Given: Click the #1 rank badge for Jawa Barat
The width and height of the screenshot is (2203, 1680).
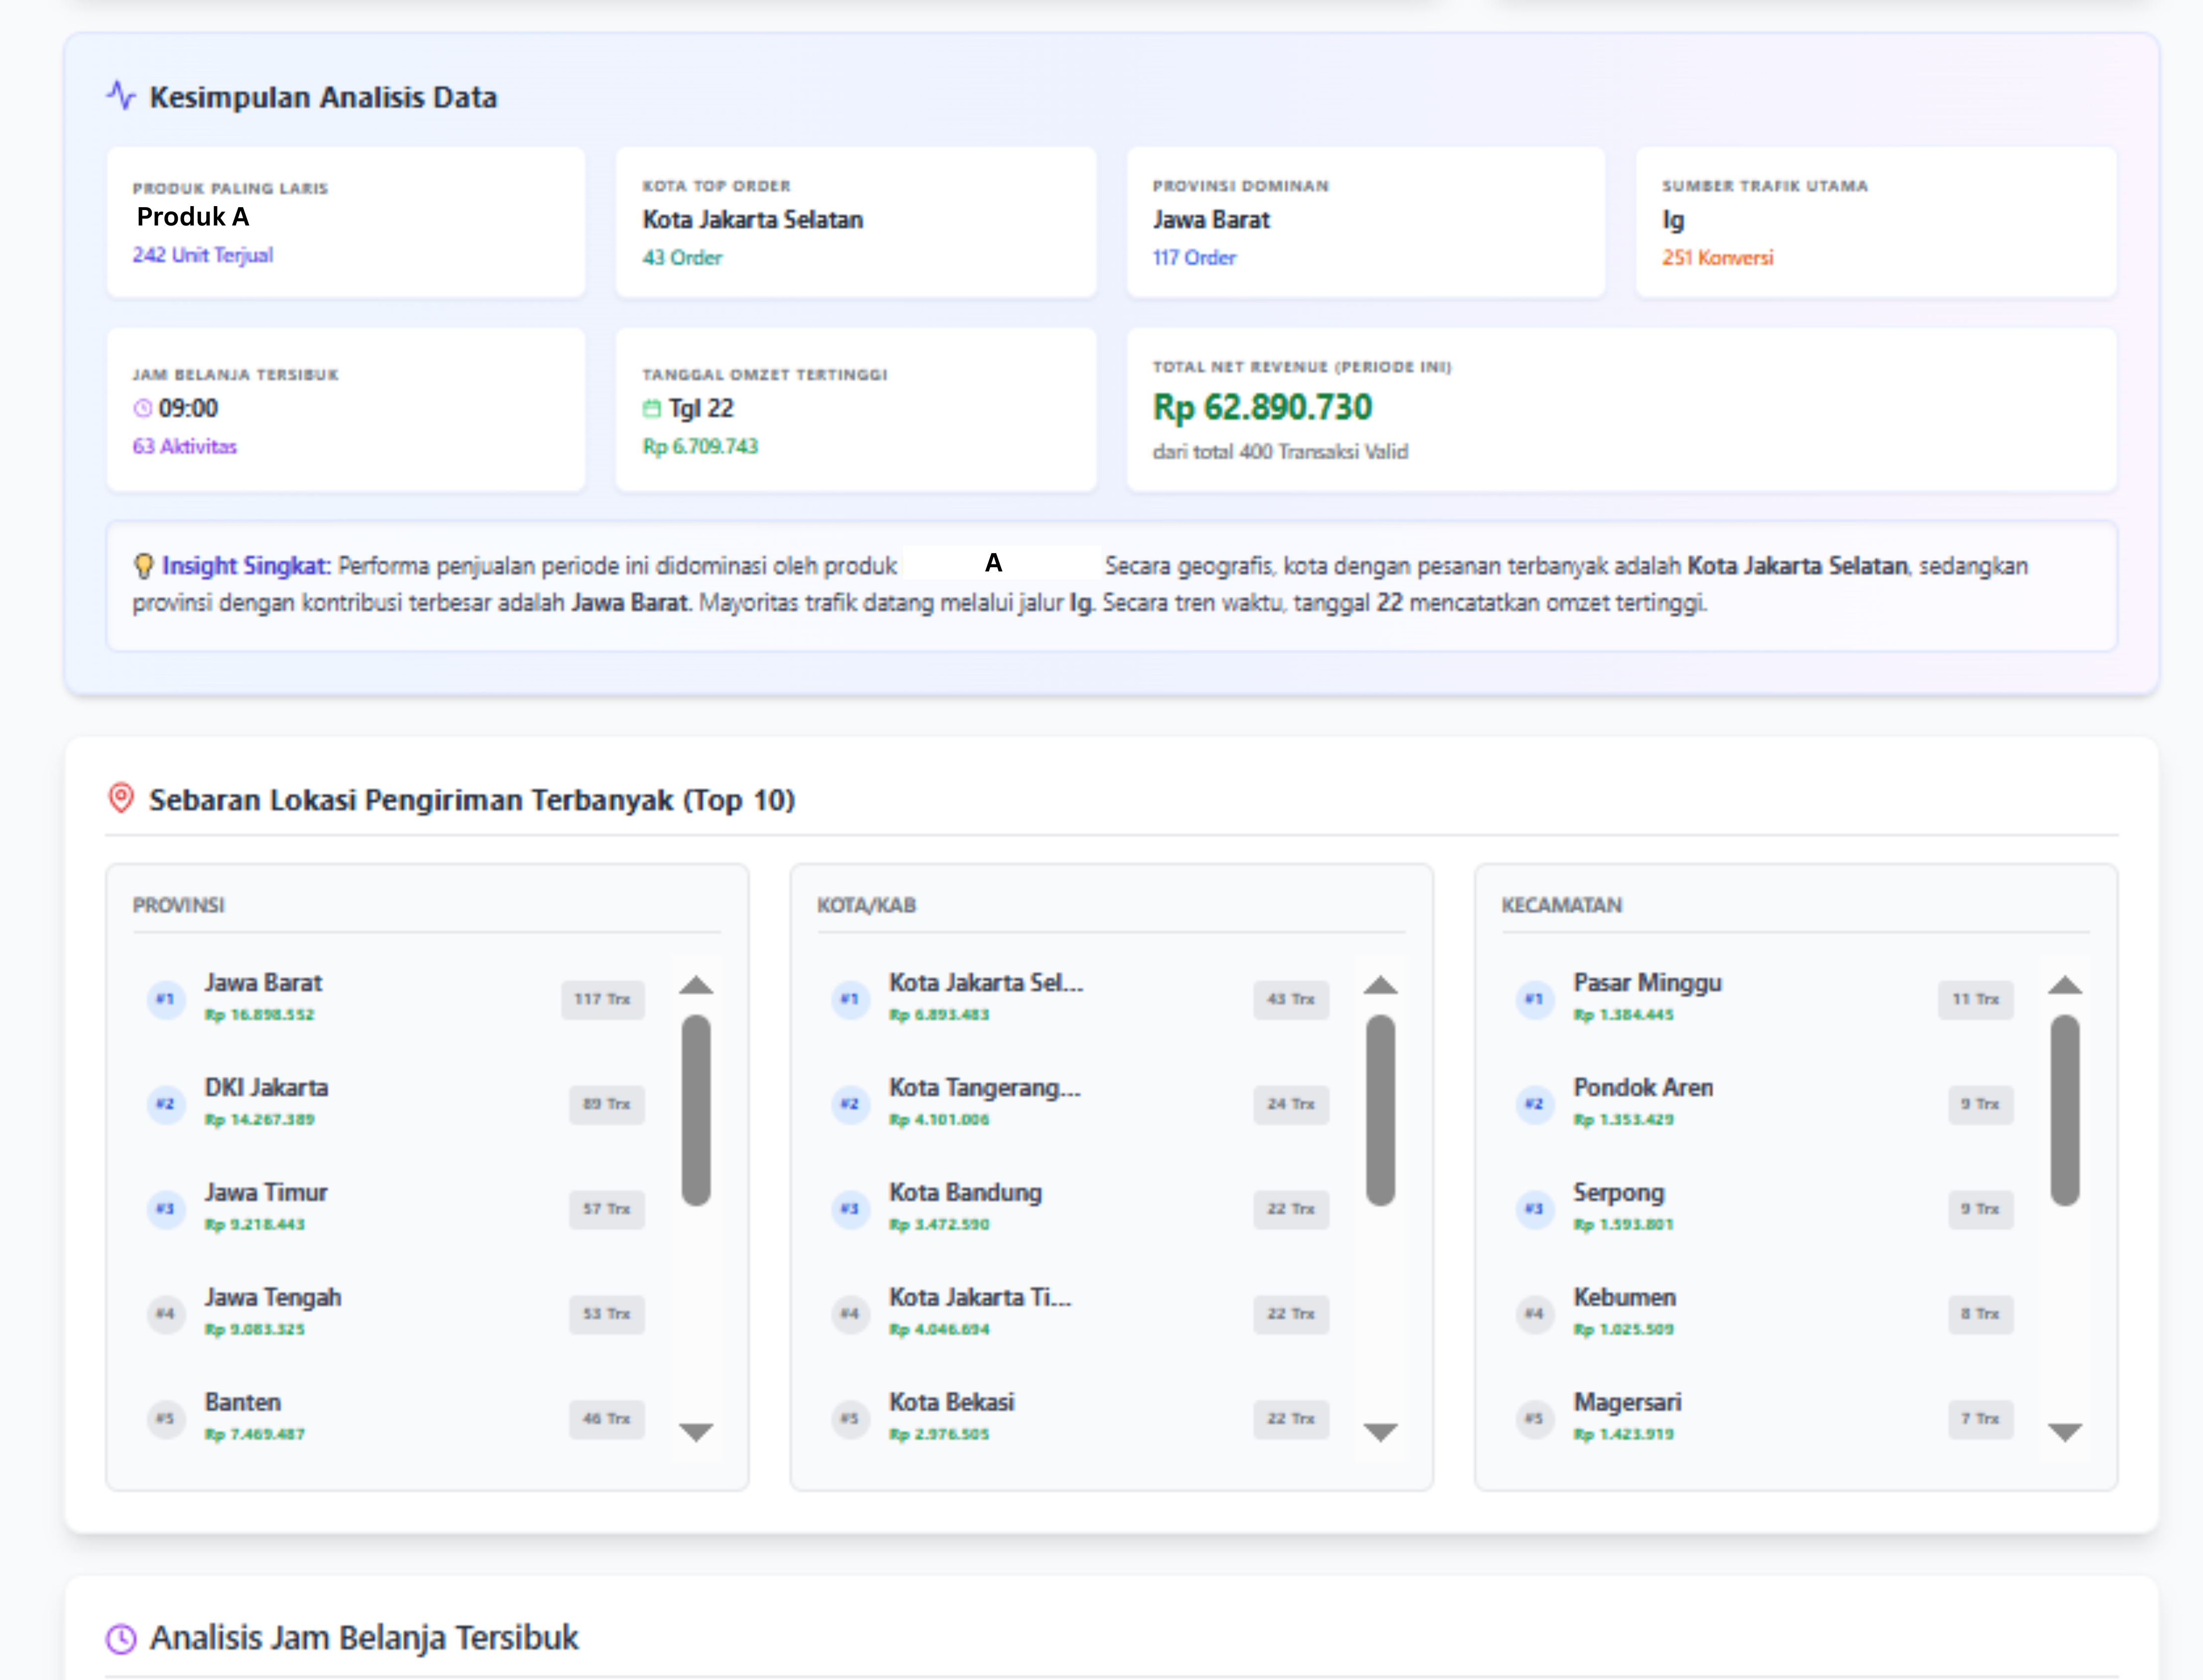Looking at the screenshot, I should (x=166, y=999).
